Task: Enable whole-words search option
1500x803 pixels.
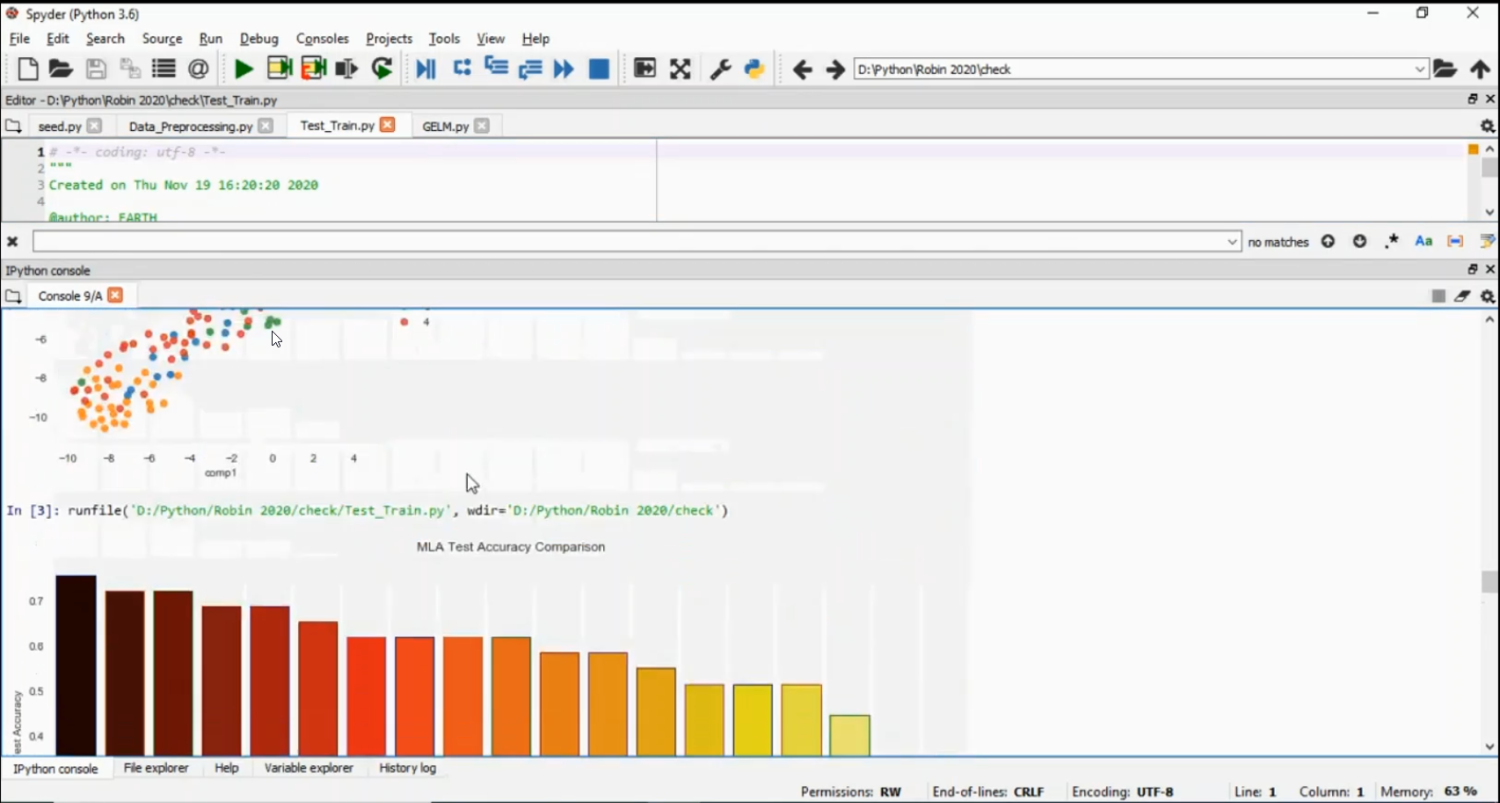Action: [x=1455, y=241]
